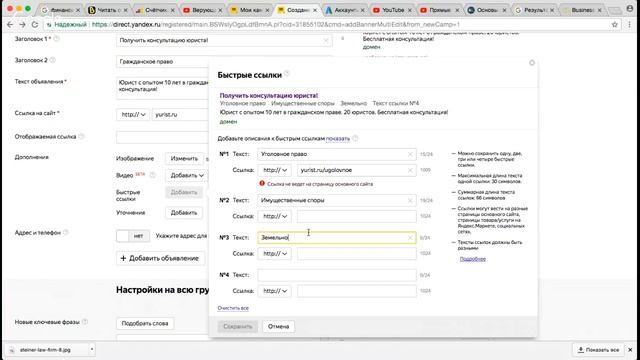Close the downloads bar with the X
Image resolution: width=640 pixels, height=360 pixels.
click(x=630, y=350)
